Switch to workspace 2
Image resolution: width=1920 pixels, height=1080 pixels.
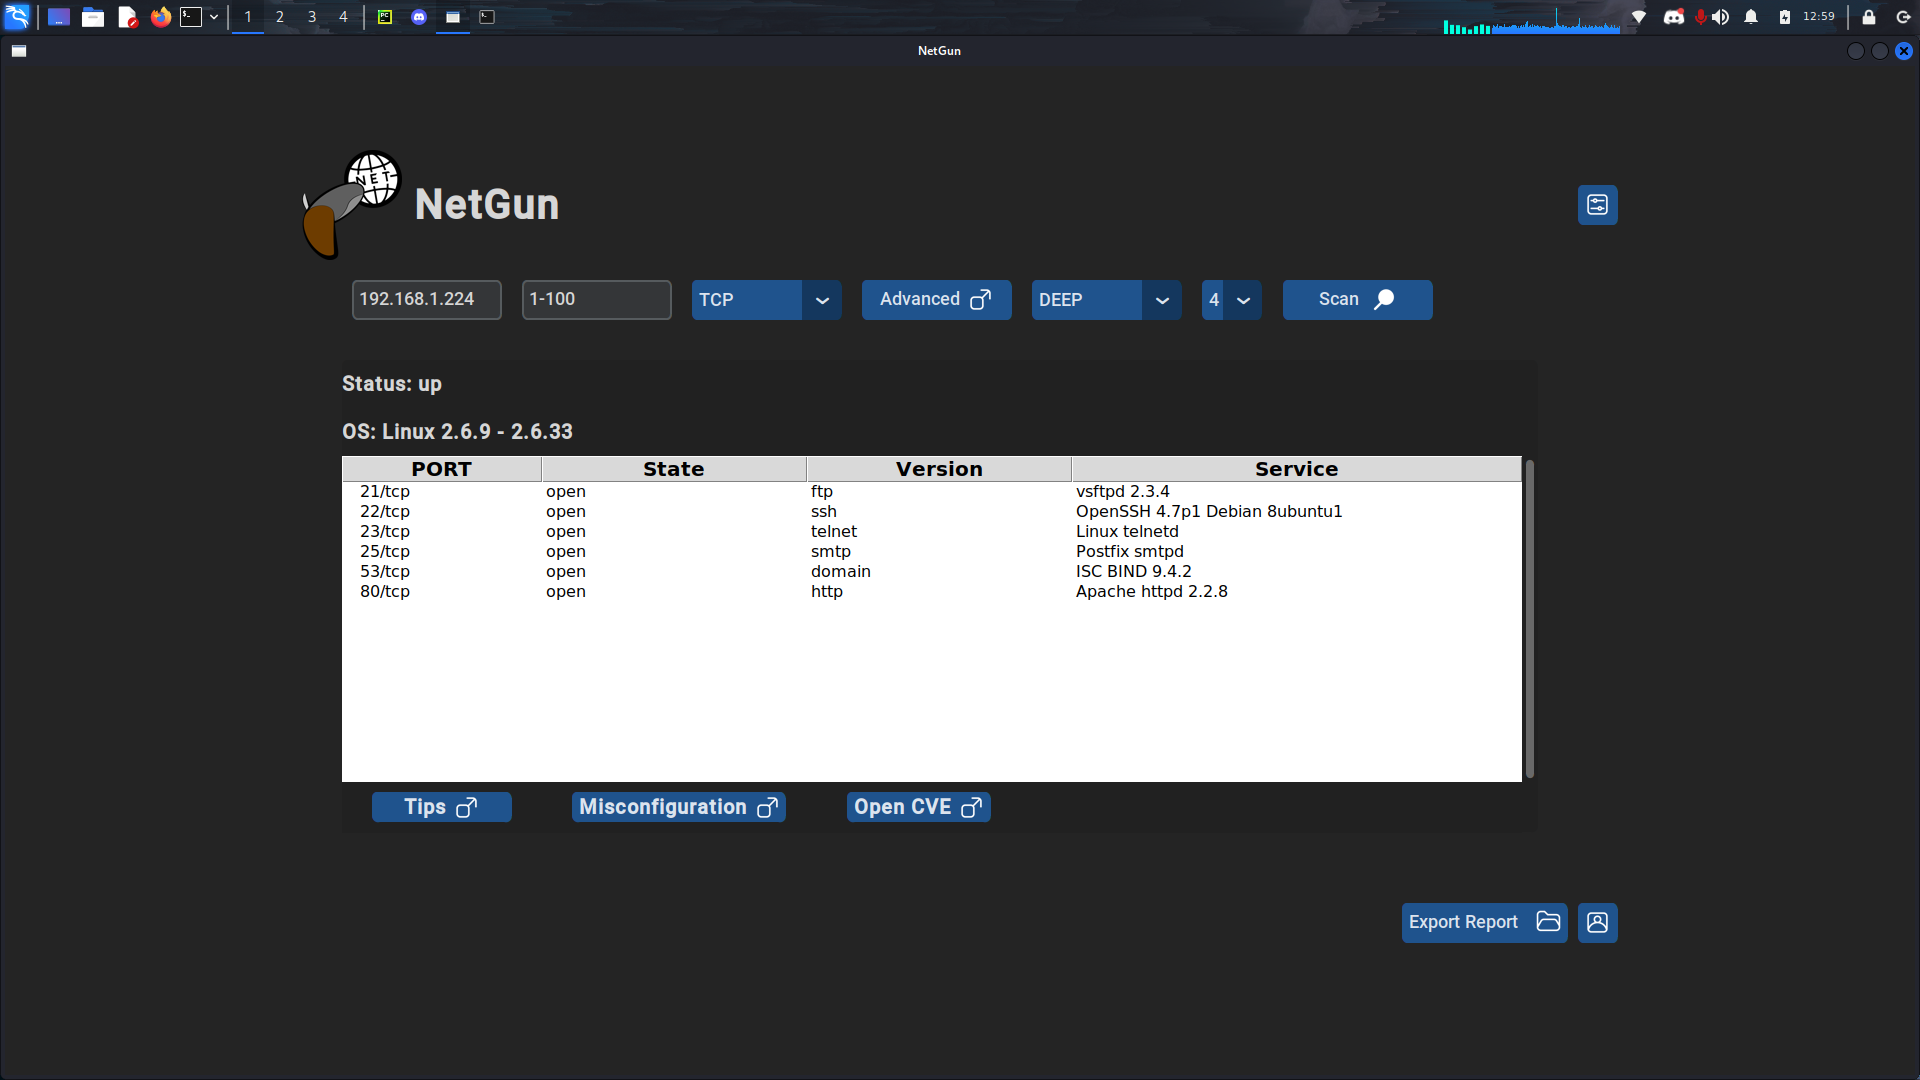point(280,17)
